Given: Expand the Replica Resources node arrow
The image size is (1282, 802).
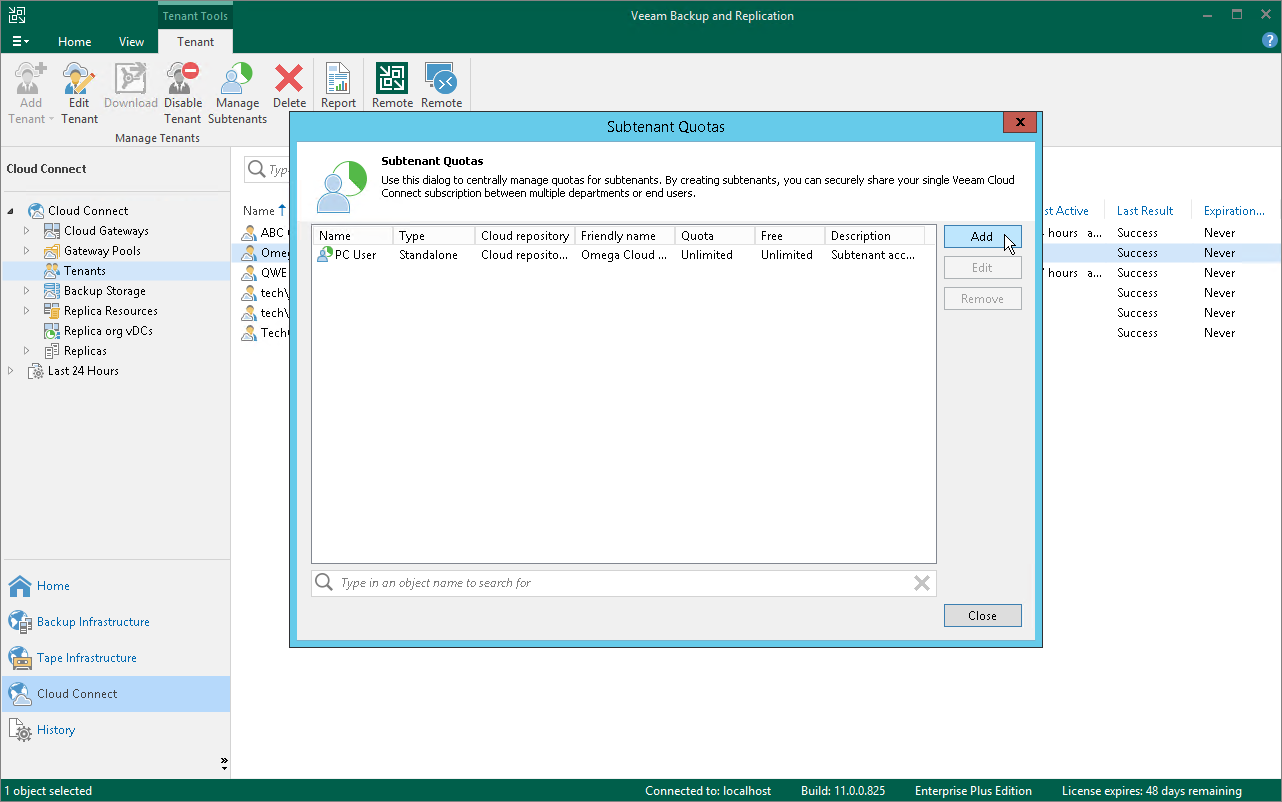Looking at the screenshot, I should [x=28, y=311].
